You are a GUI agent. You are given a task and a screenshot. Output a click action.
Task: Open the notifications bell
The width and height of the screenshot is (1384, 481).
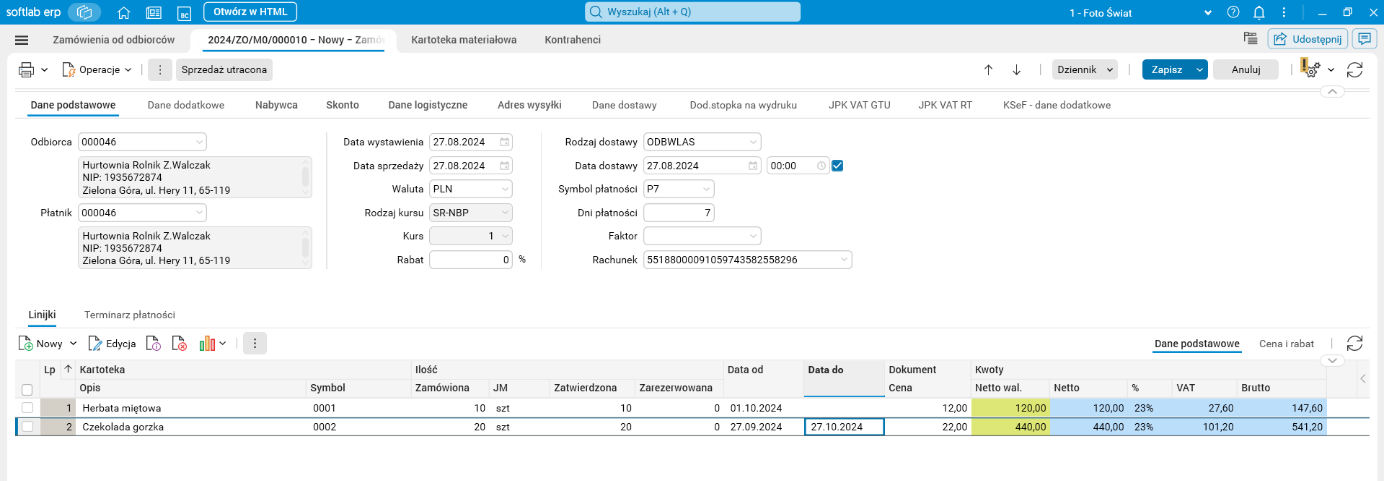pyautogui.click(x=1259, y=12)
